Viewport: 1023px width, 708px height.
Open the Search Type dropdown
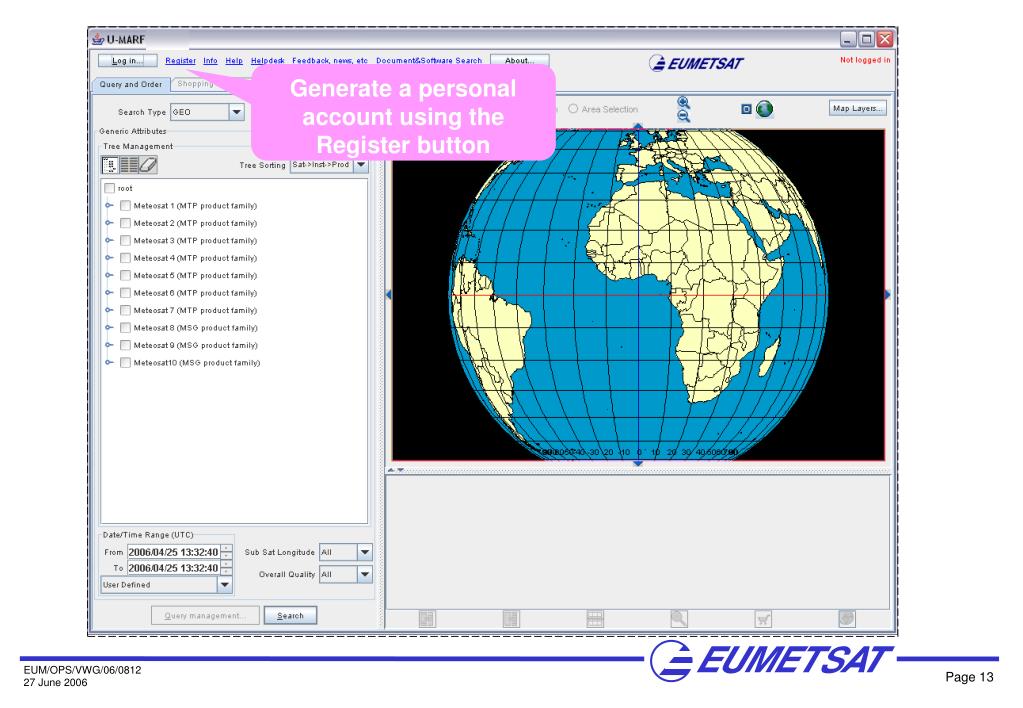click(x=237, y=113)
